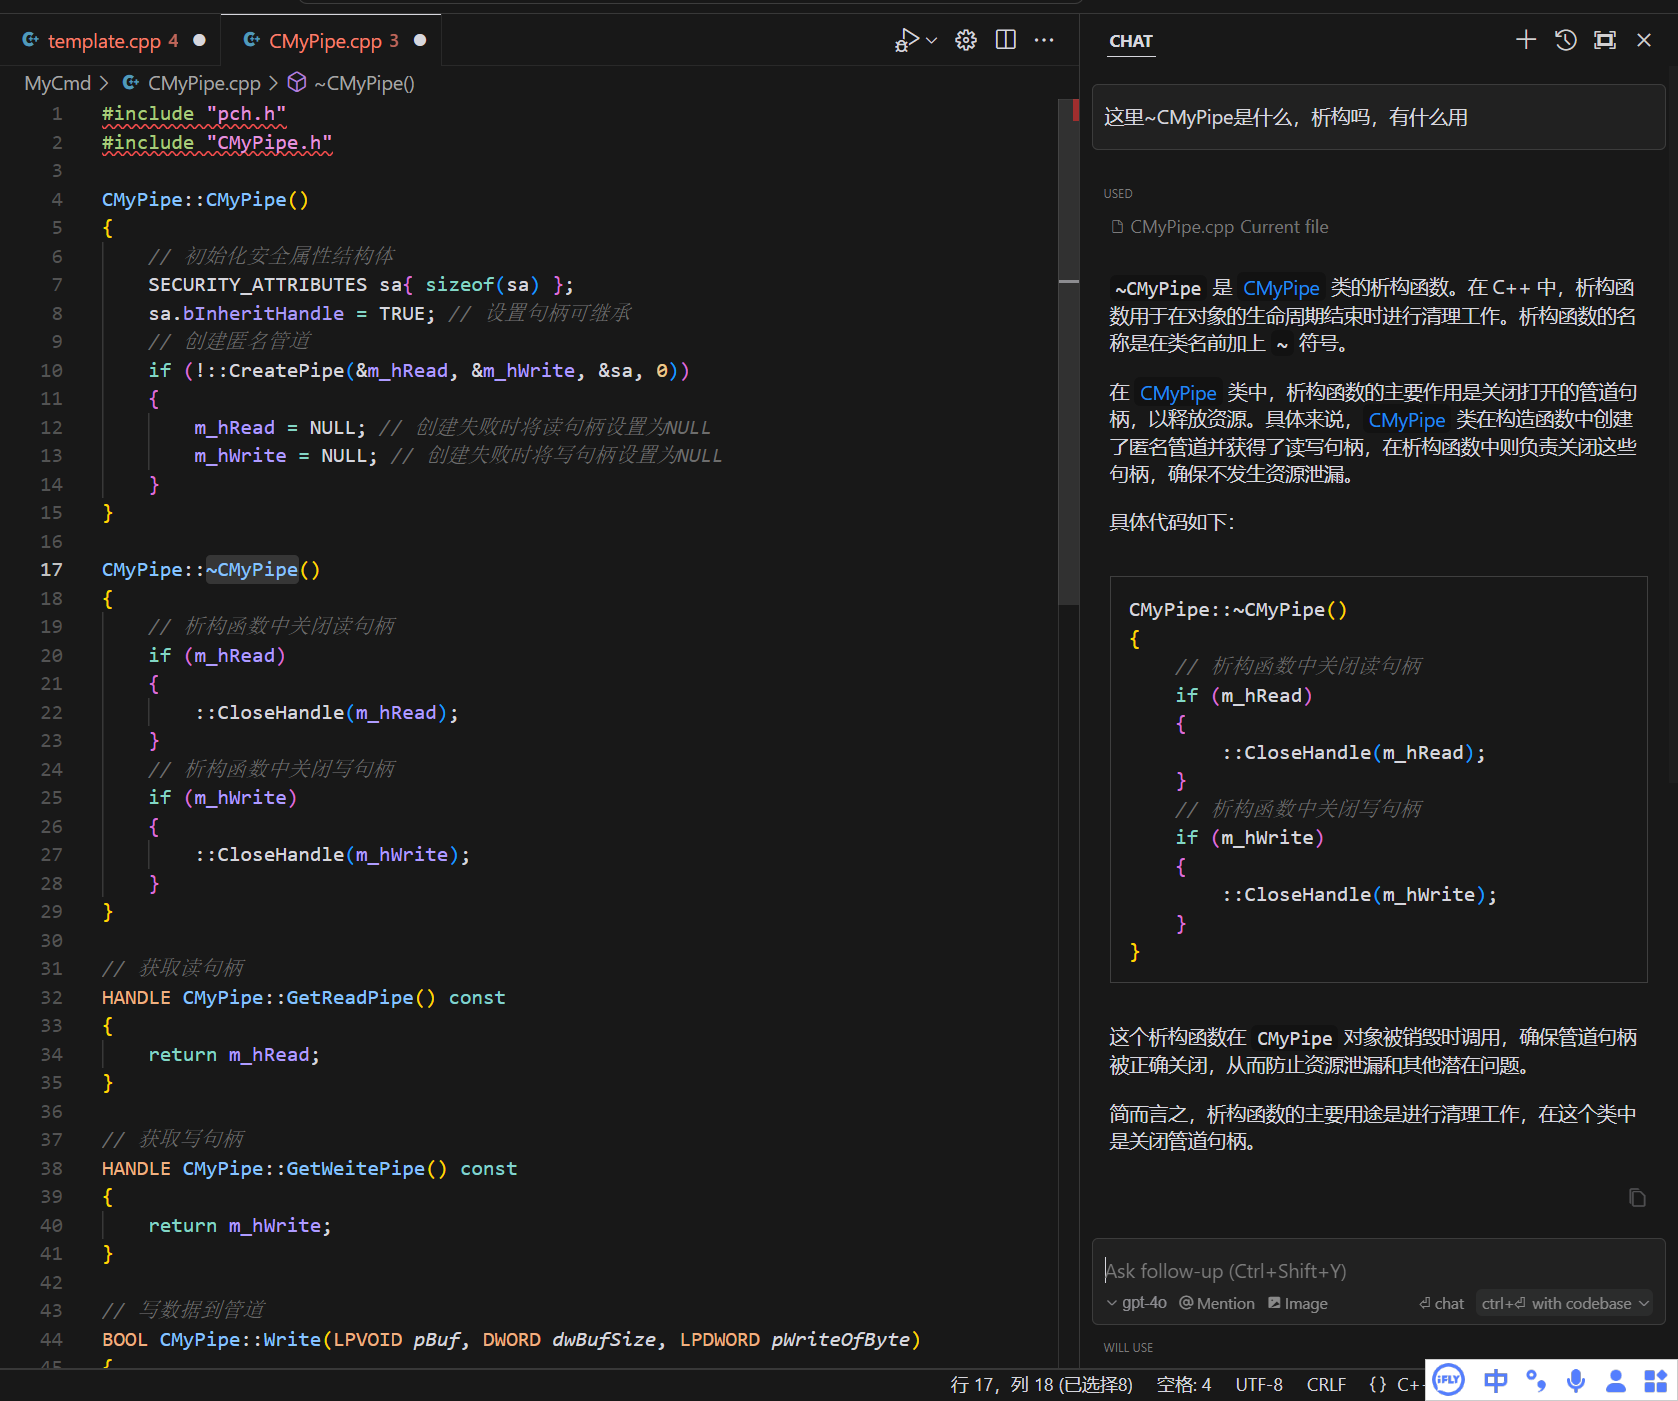The width and height of the screenshot is (1678, 1401).
Task: Focus the Ask follow-up input field
Action: pyautogui.click(x=1378, y=1270)
